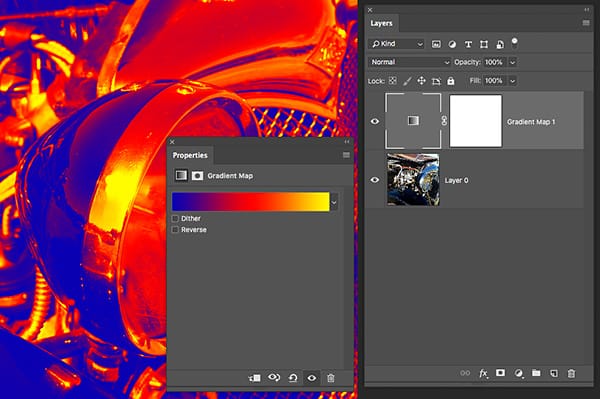Screen dimensions: 600x399
Task: Create a new layer group folder
Action: (x=536, y=373)
